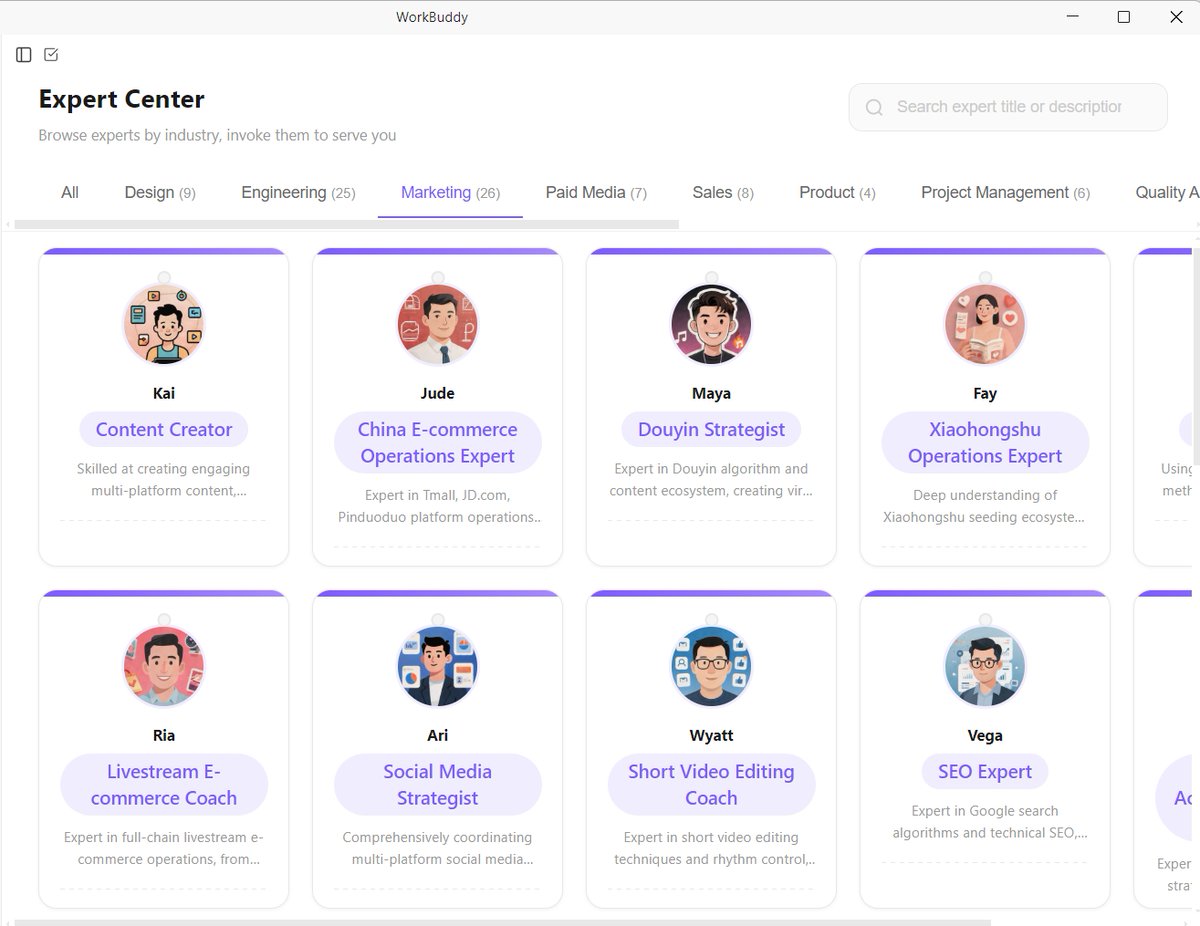Open the Paid Media tab

(x=596, y=192)
